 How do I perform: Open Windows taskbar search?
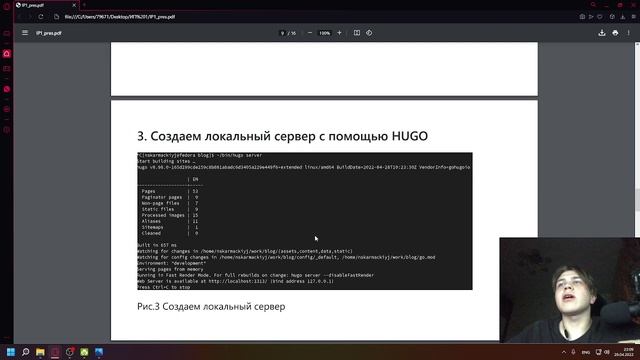click(x=26, y=352)
